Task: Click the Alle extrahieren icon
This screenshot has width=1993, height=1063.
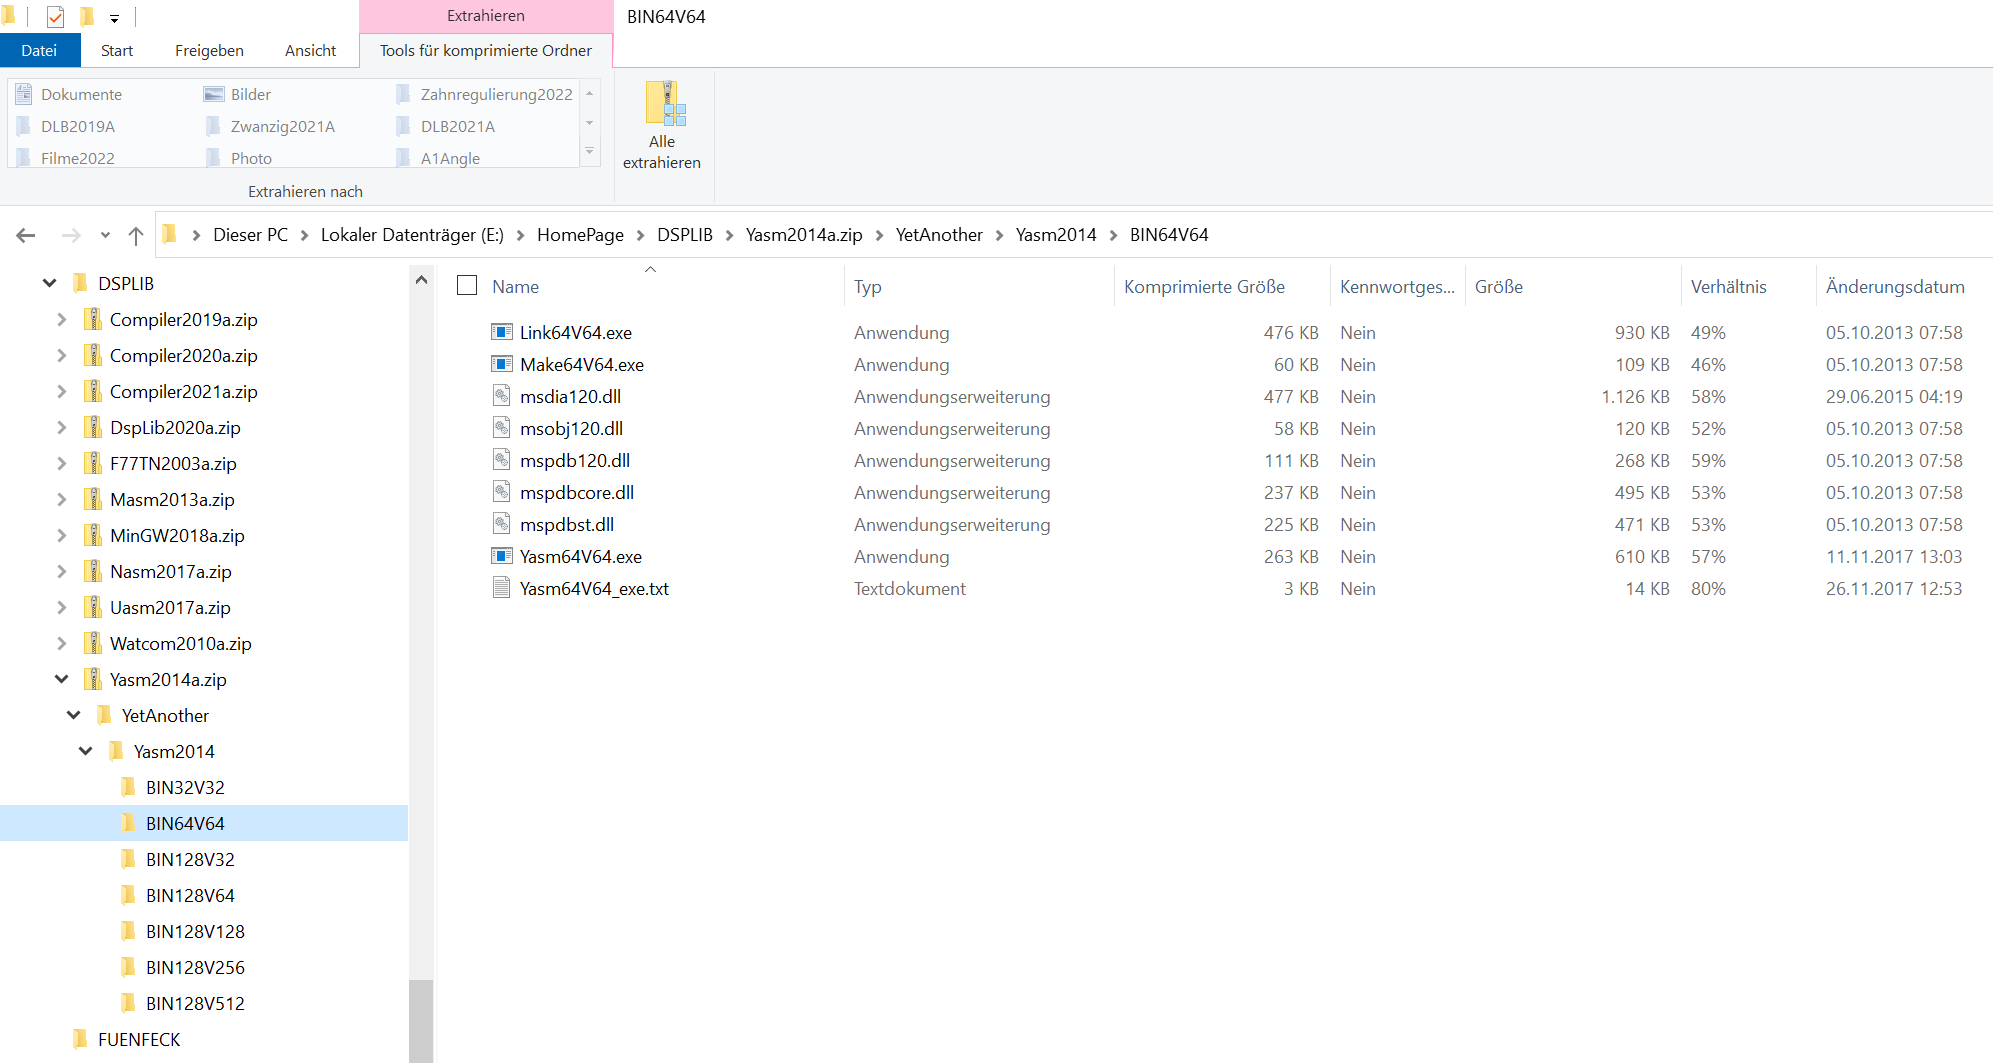Action: tap(665, 103)
